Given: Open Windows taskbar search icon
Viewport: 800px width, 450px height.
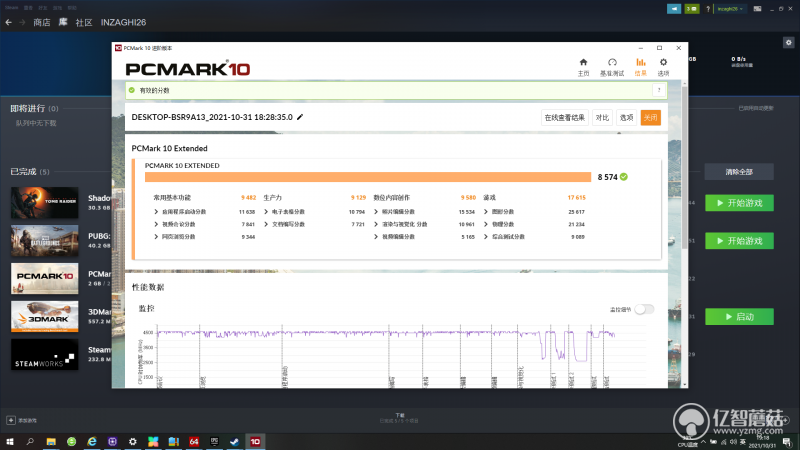Looking at the screenshot, I should pyautogui.click(x=30, y=442).
